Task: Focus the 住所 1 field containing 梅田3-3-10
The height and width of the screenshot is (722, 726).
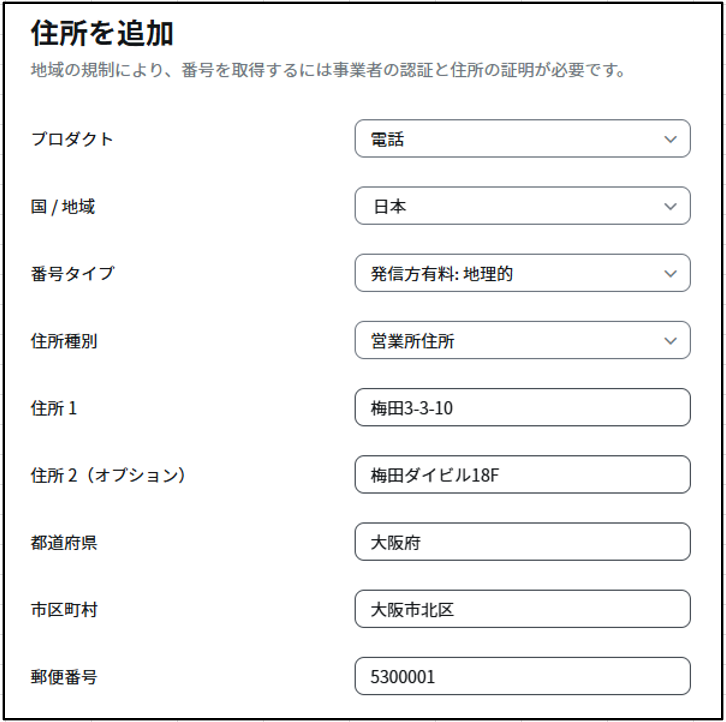Action: pos(522,407)
